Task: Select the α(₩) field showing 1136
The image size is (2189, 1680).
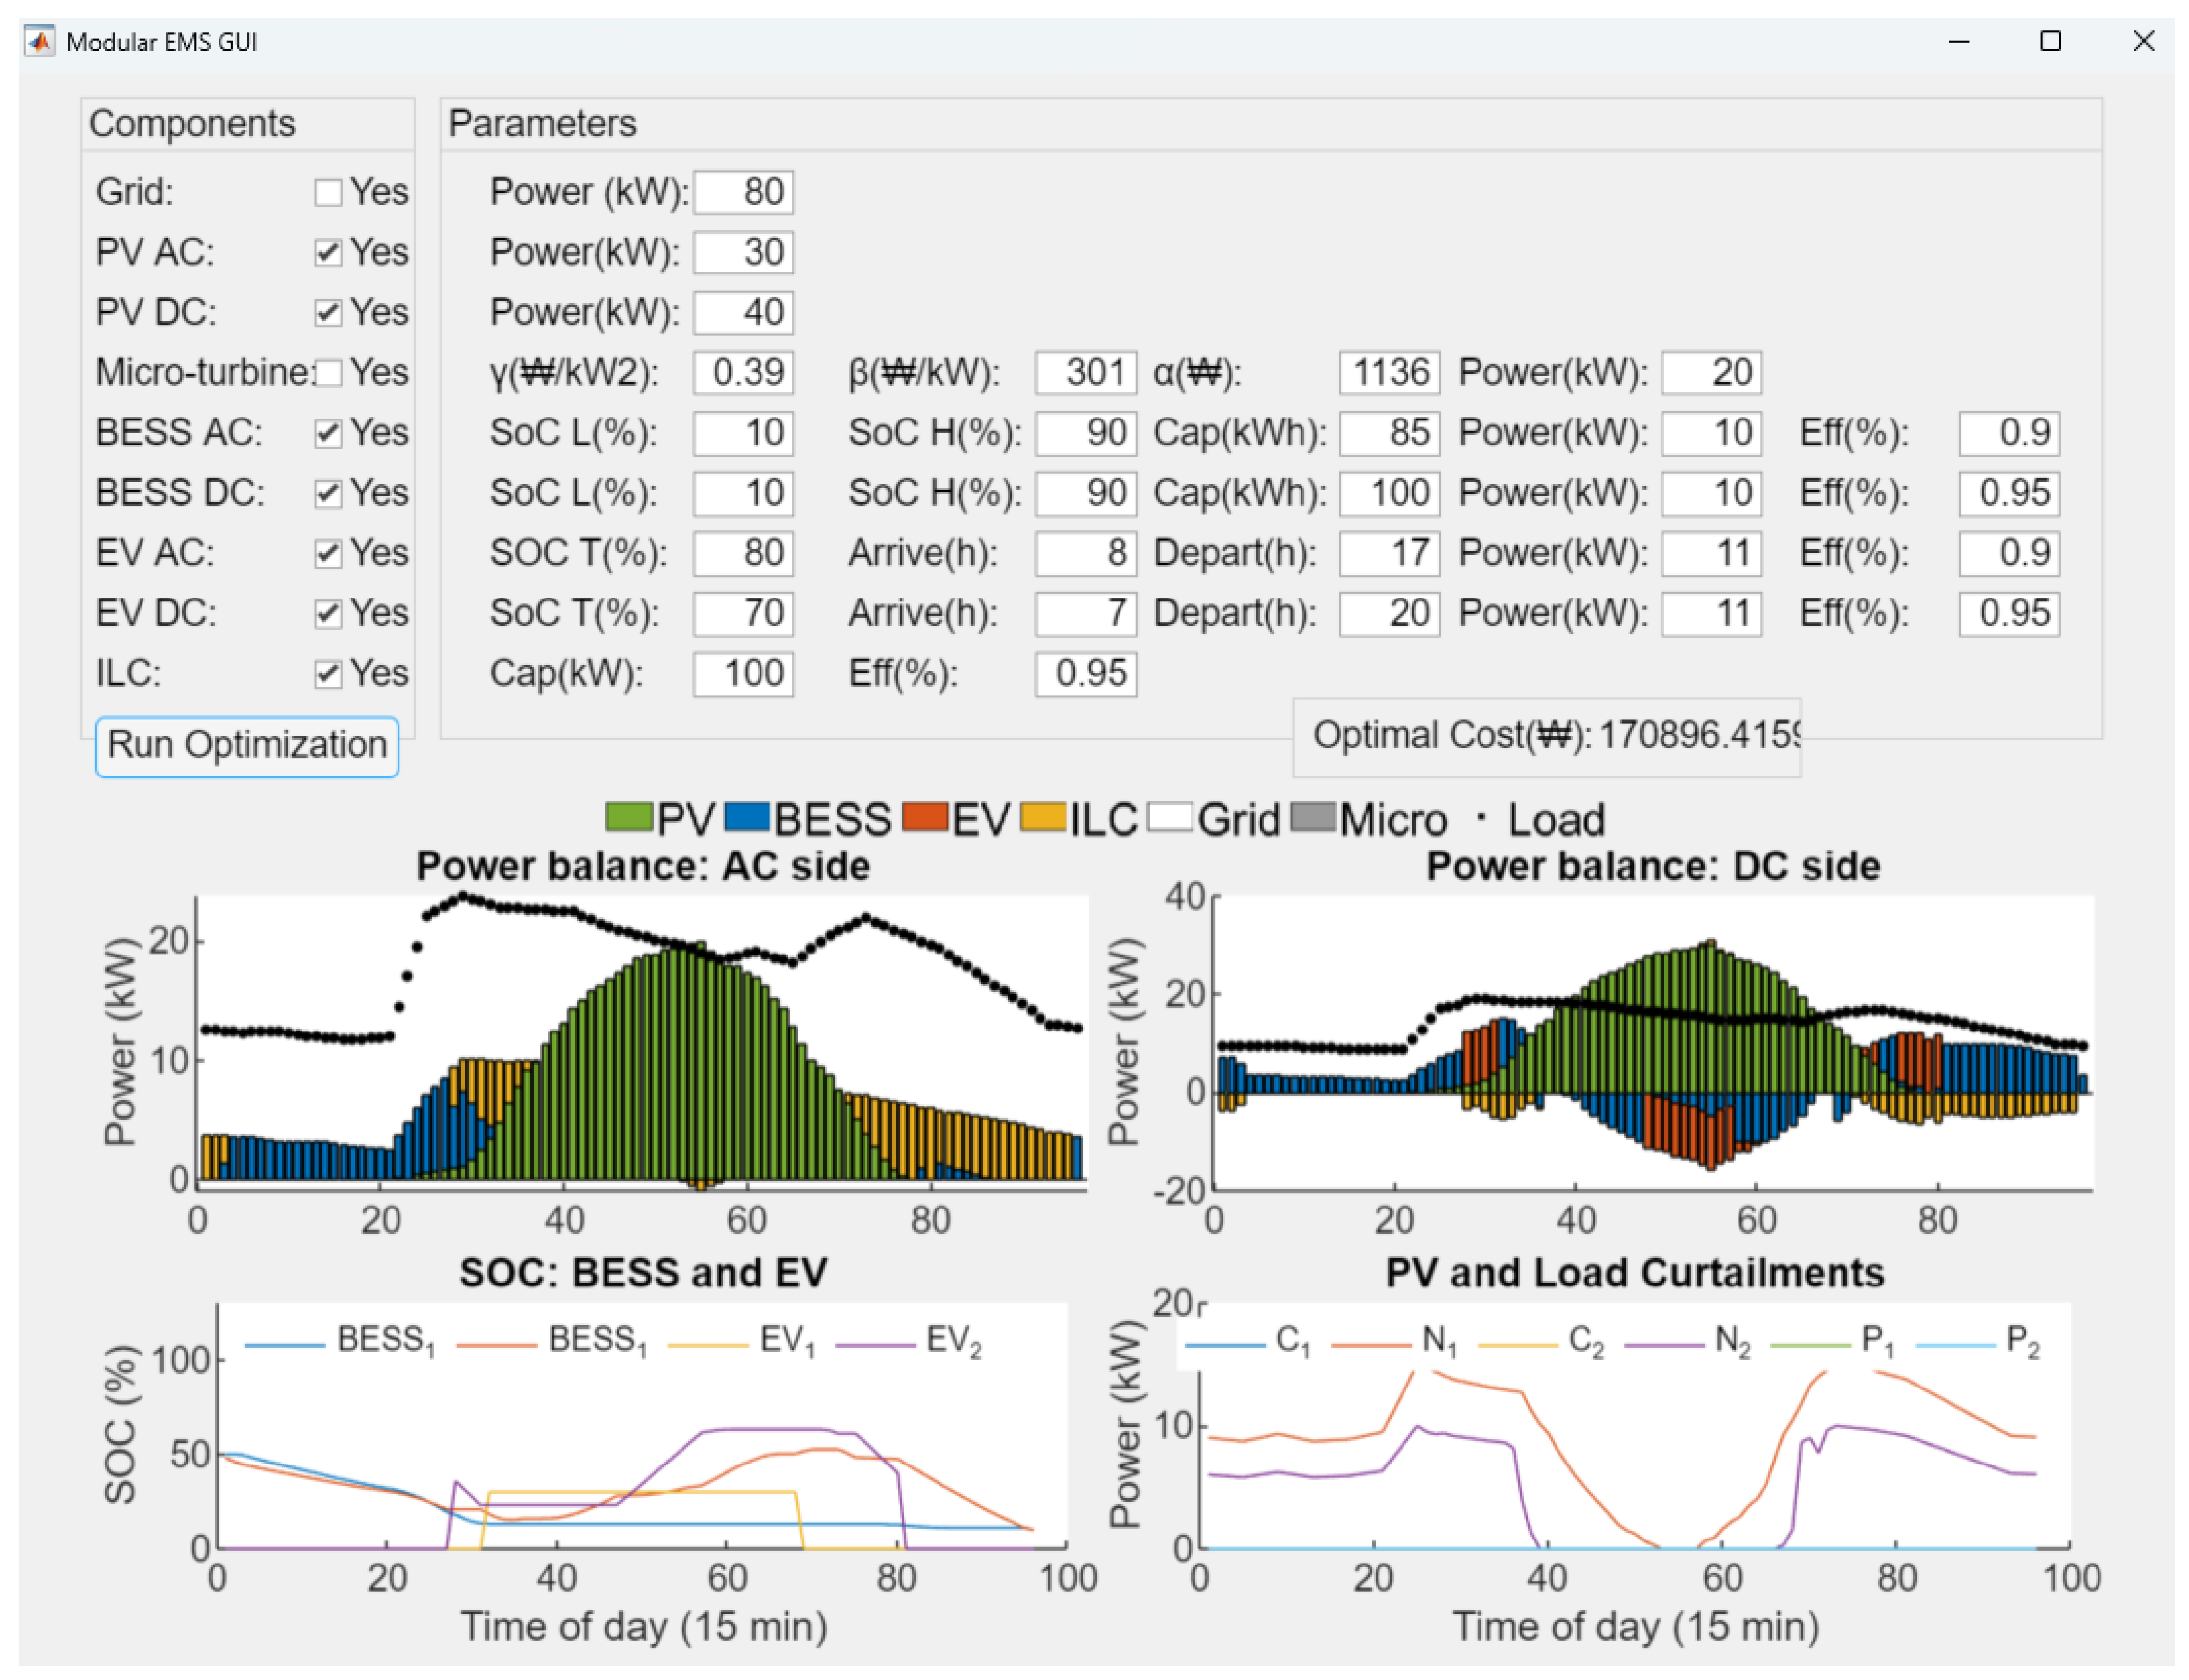Action: 1389,373
